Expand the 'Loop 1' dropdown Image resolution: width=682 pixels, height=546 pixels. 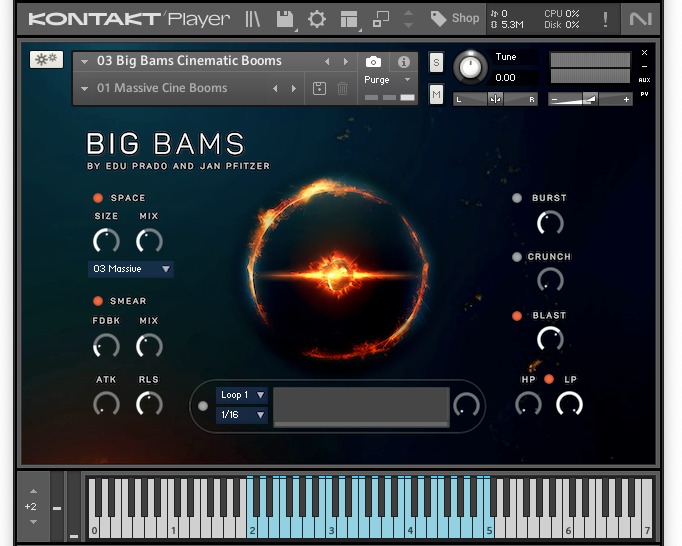point(242,395)
